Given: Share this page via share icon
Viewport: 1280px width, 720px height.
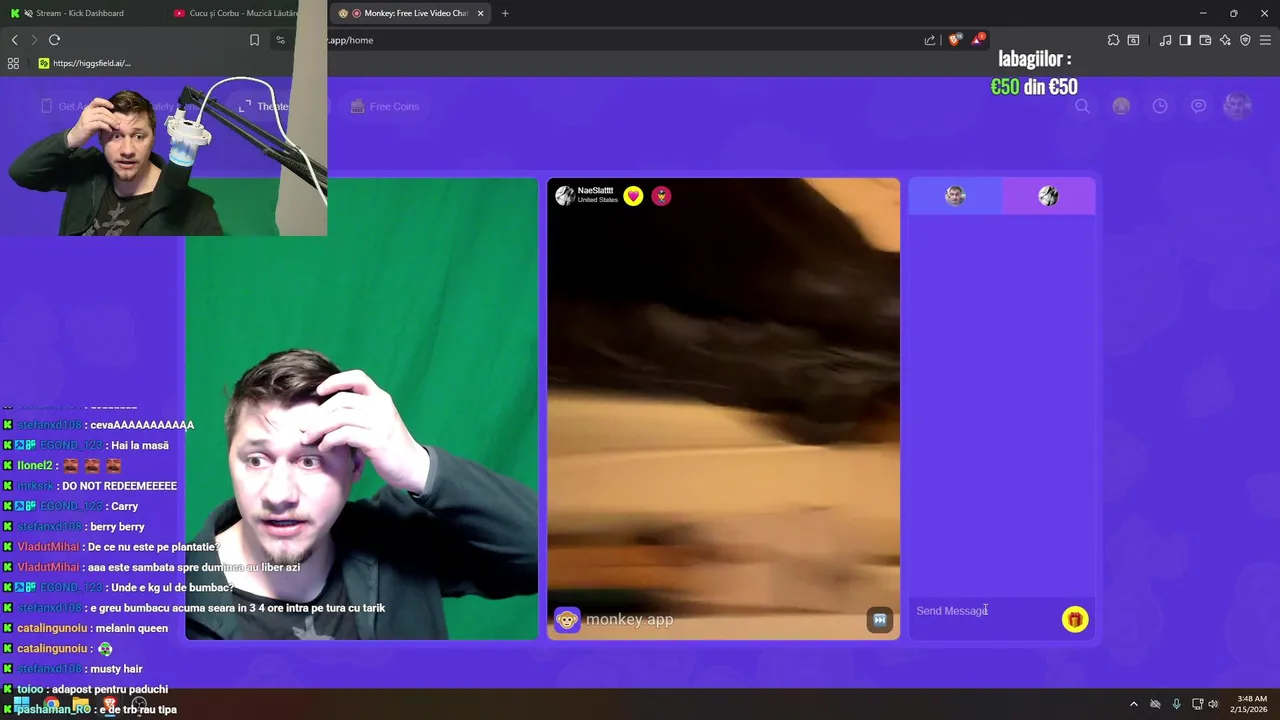Looking at the screenshot, I should pos(930,40).
